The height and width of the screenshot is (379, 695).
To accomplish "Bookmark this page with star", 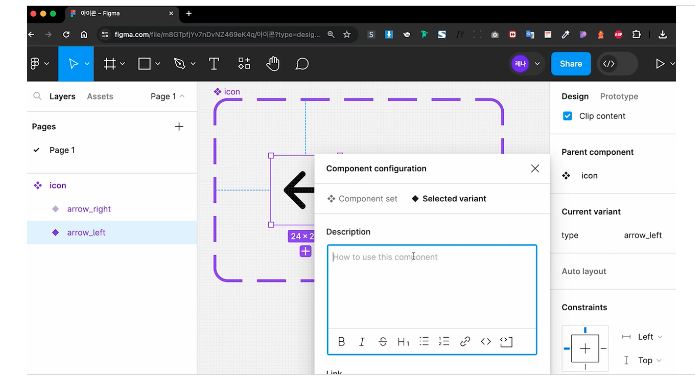I will click(x=347, y=35).
